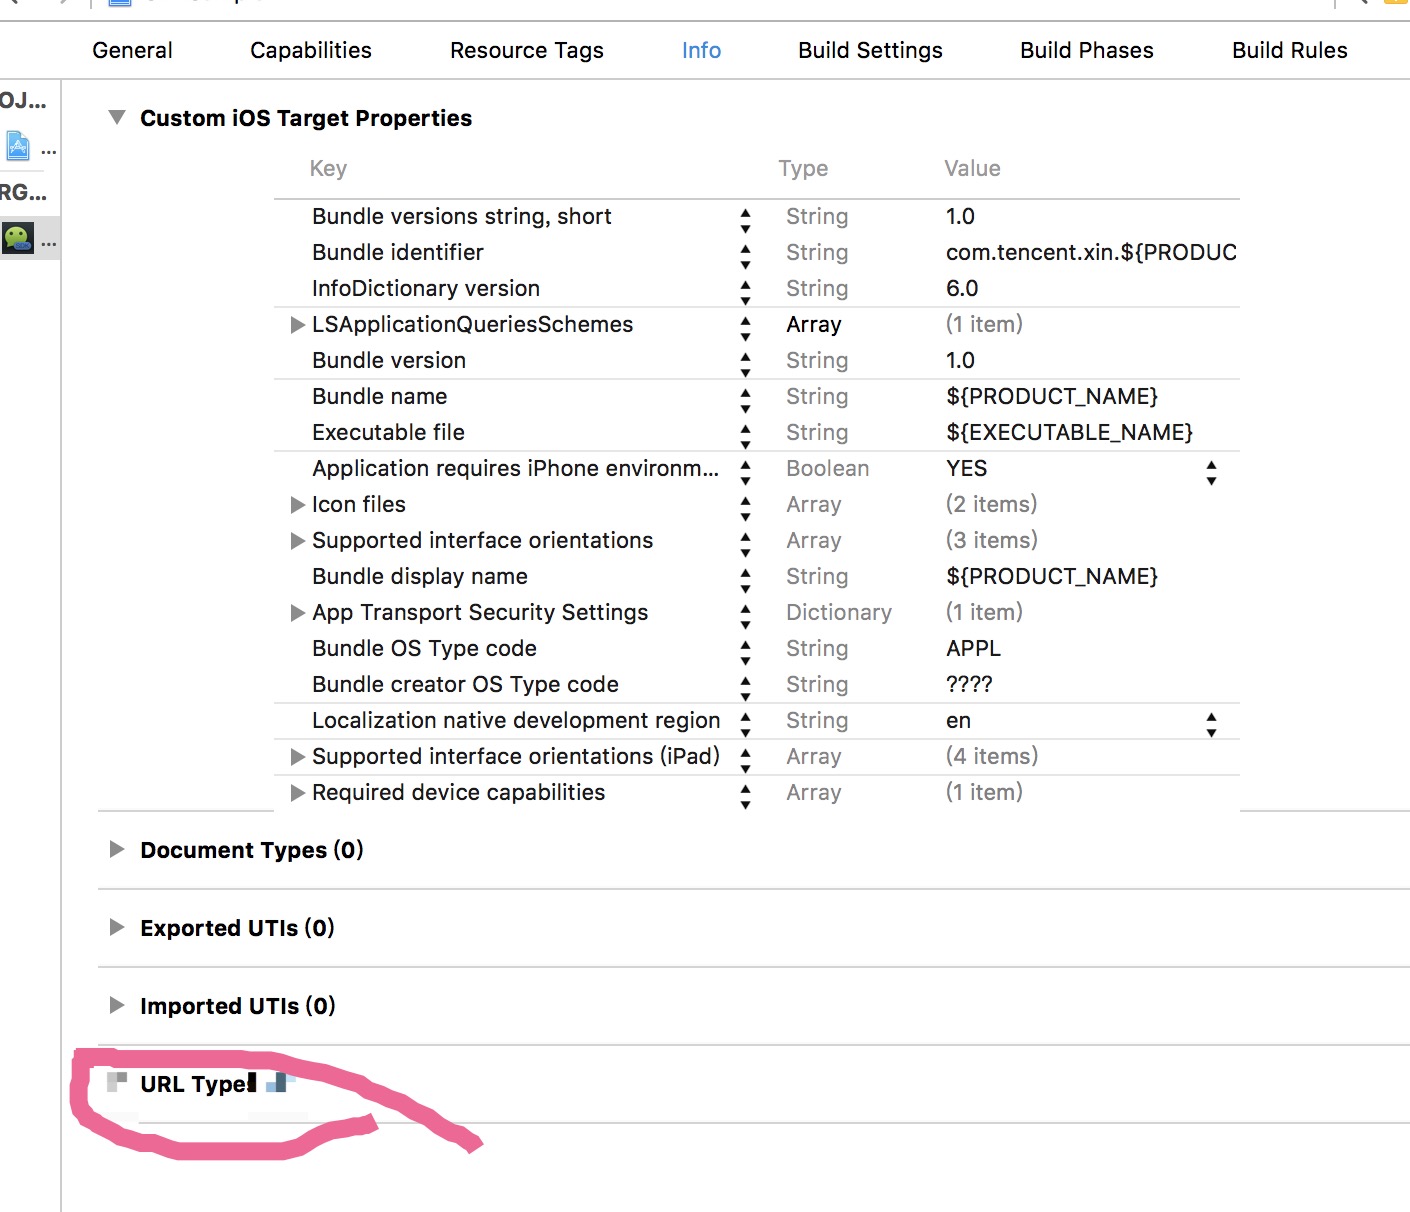This screenshot has width=1410, height=1212.
Task: Select Bundle identifier value com.tencent.xin
Action: (1091, 252)
